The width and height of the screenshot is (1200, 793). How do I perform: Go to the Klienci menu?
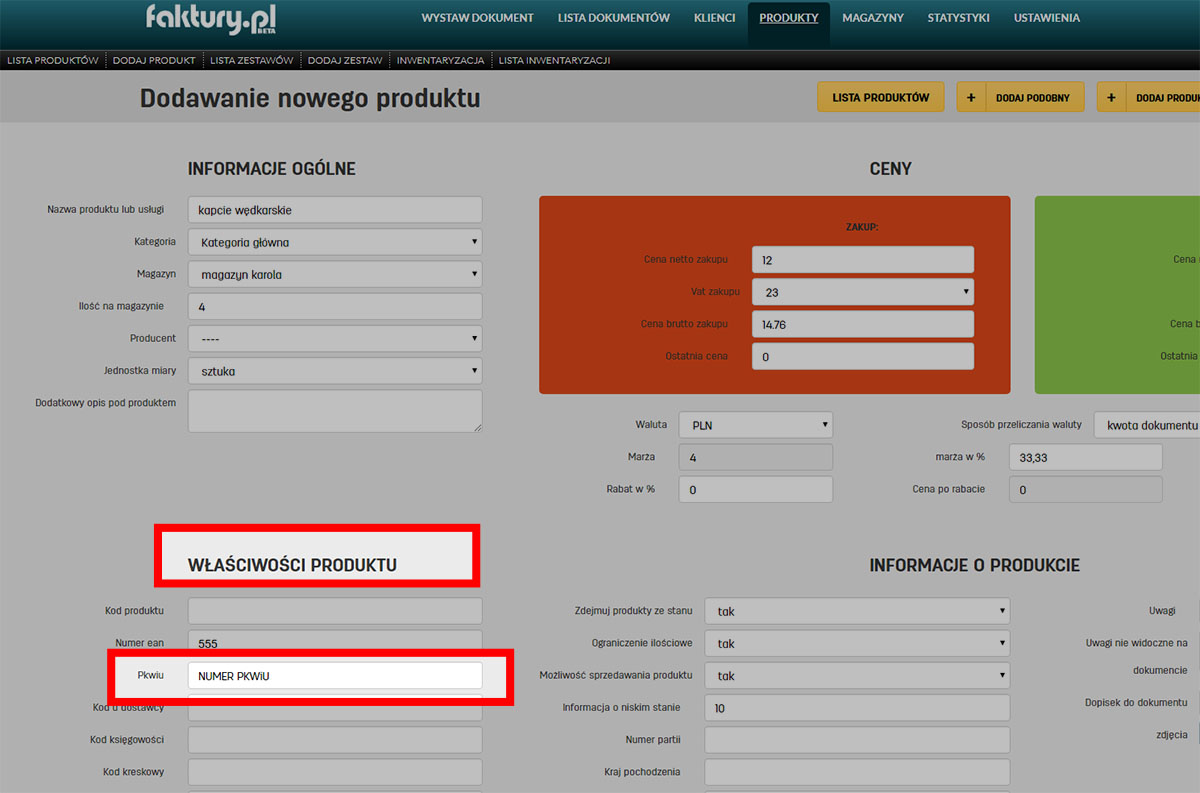point(714,18)
